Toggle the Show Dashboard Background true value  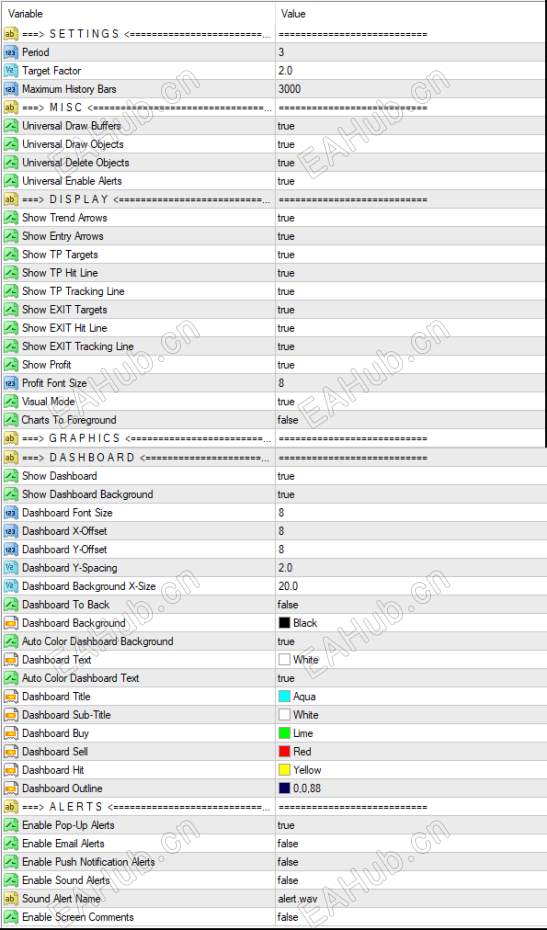pos(410,494)
